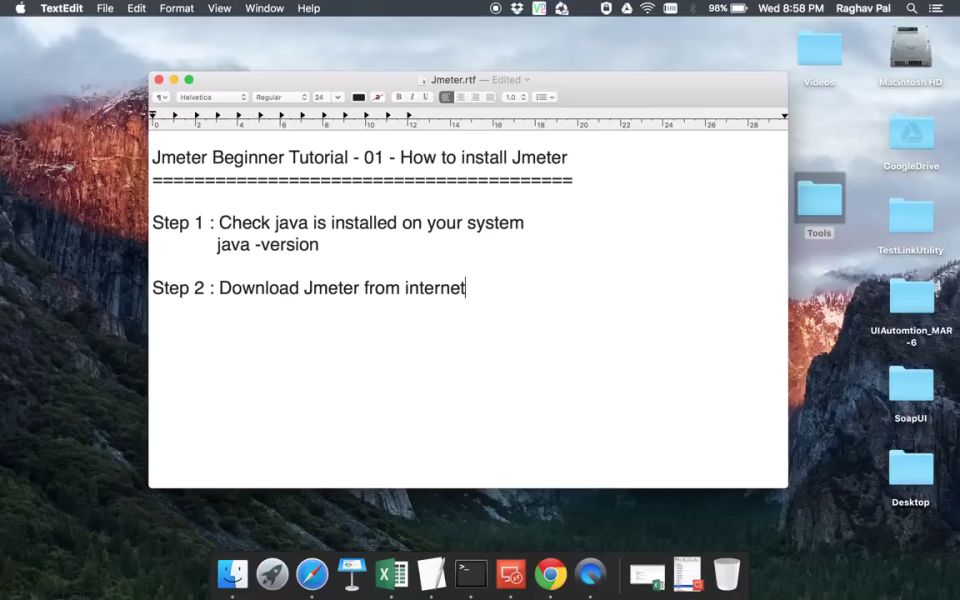
Task: Expand the Edited title chevron
Action: click(527, 80)
